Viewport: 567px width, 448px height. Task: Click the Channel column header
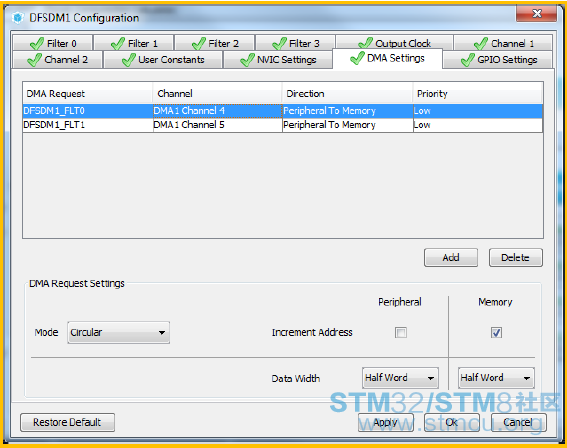pyautogui.click(x=217, y=93)
